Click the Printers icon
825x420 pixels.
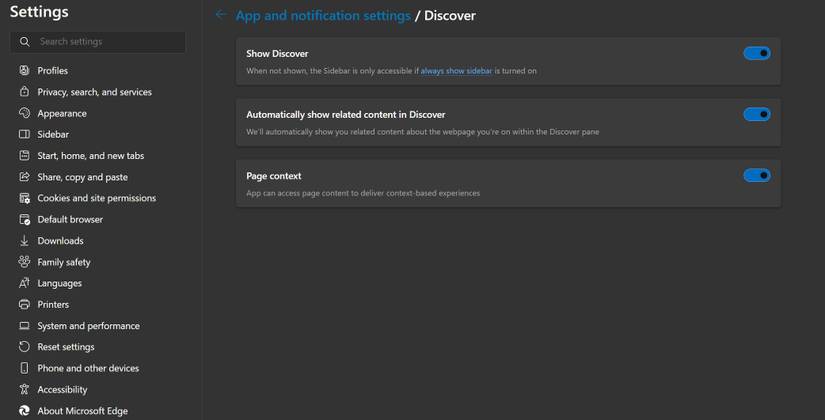coord(24,304)
